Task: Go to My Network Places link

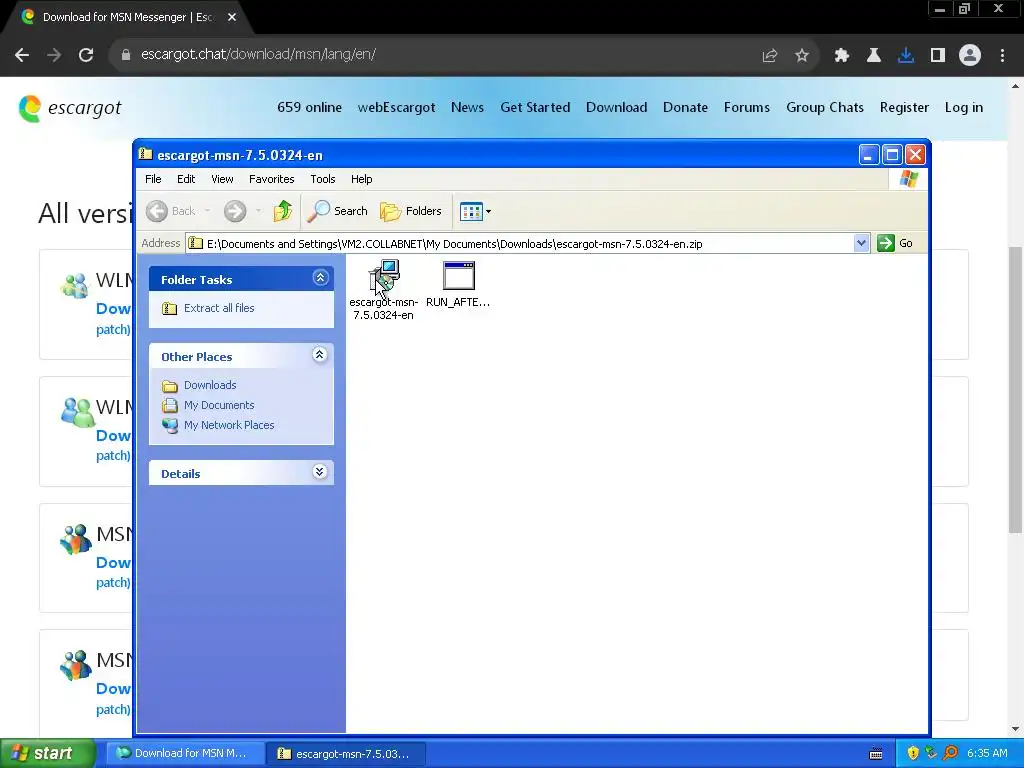Action: (218, 425)
